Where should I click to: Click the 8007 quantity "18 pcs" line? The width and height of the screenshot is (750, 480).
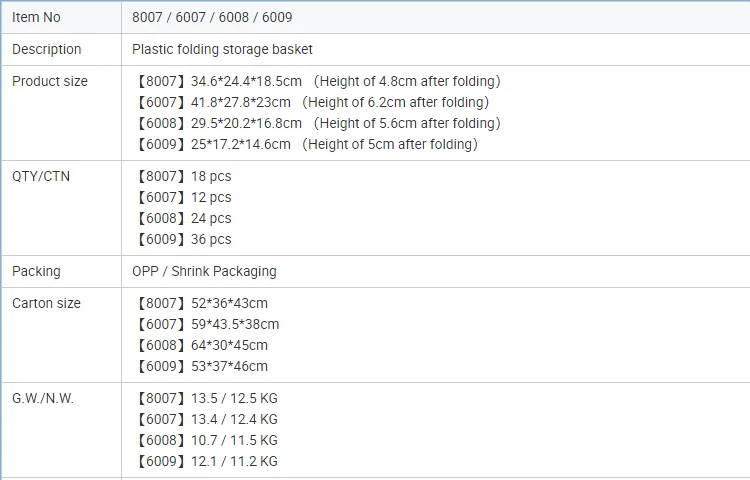[182, 176]
